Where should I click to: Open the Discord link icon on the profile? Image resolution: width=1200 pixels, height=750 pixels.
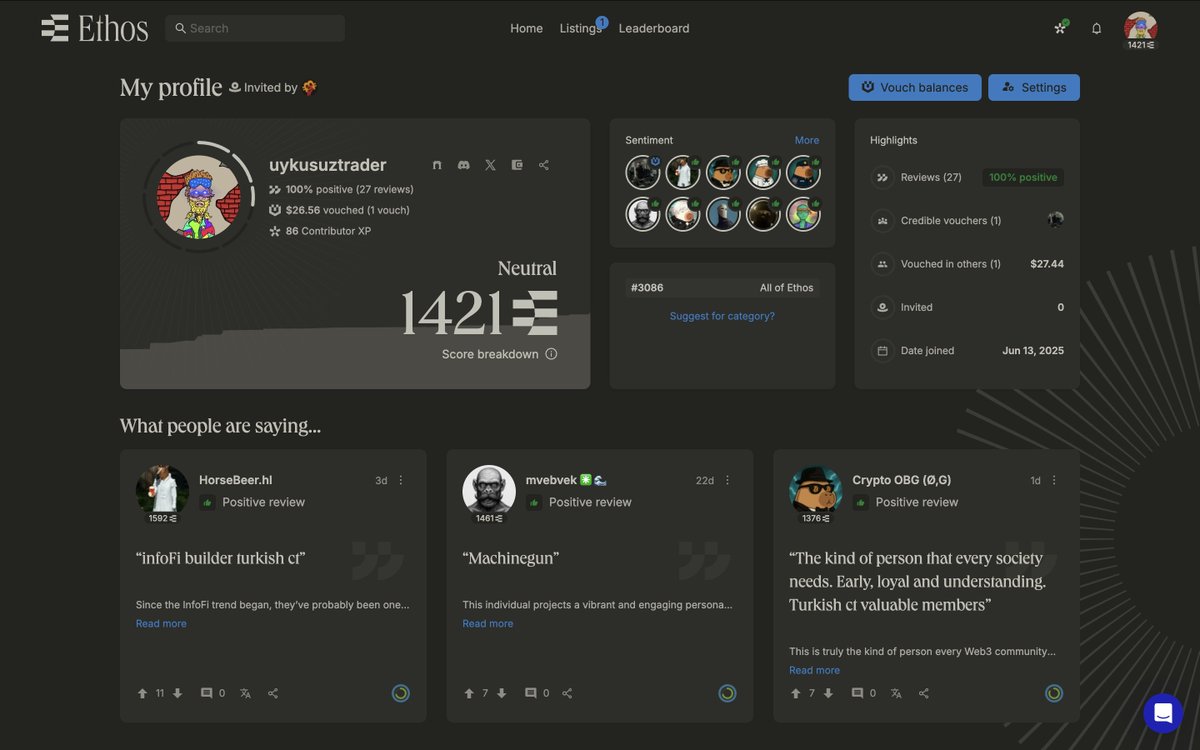(x=463, y=165)
